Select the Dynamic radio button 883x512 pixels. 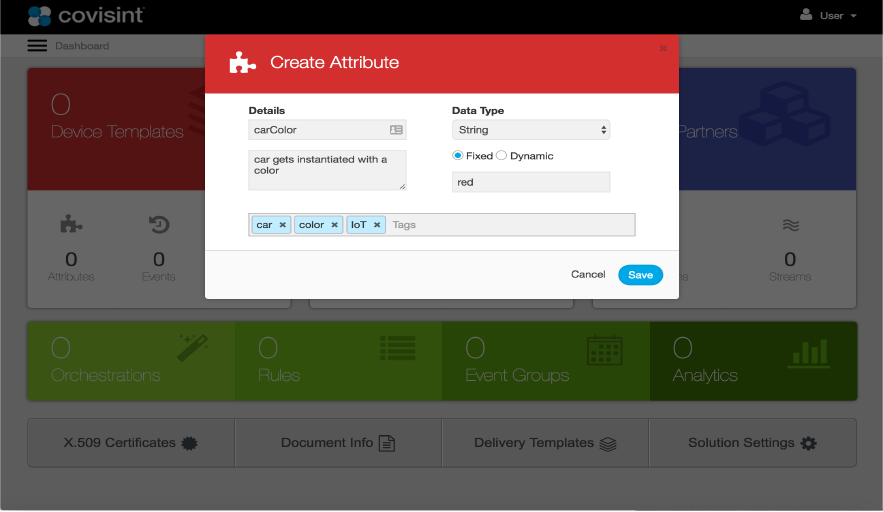(x=502, y=156)
